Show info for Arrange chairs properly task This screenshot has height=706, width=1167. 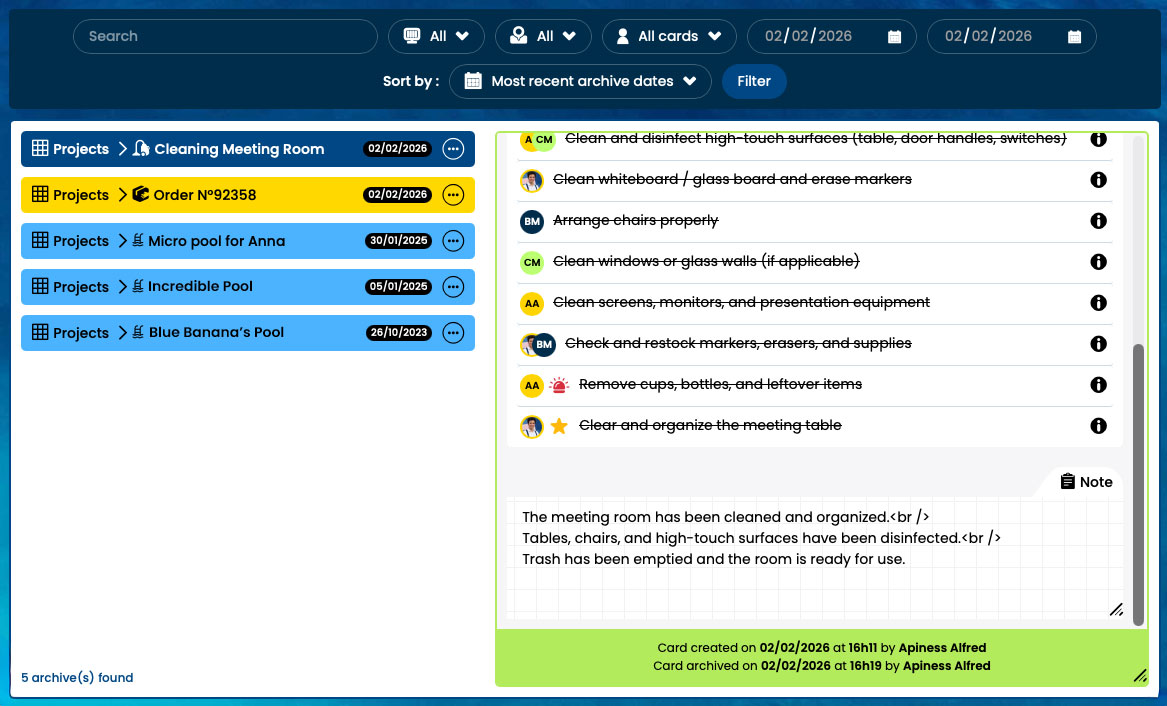tap(1098, 221)
